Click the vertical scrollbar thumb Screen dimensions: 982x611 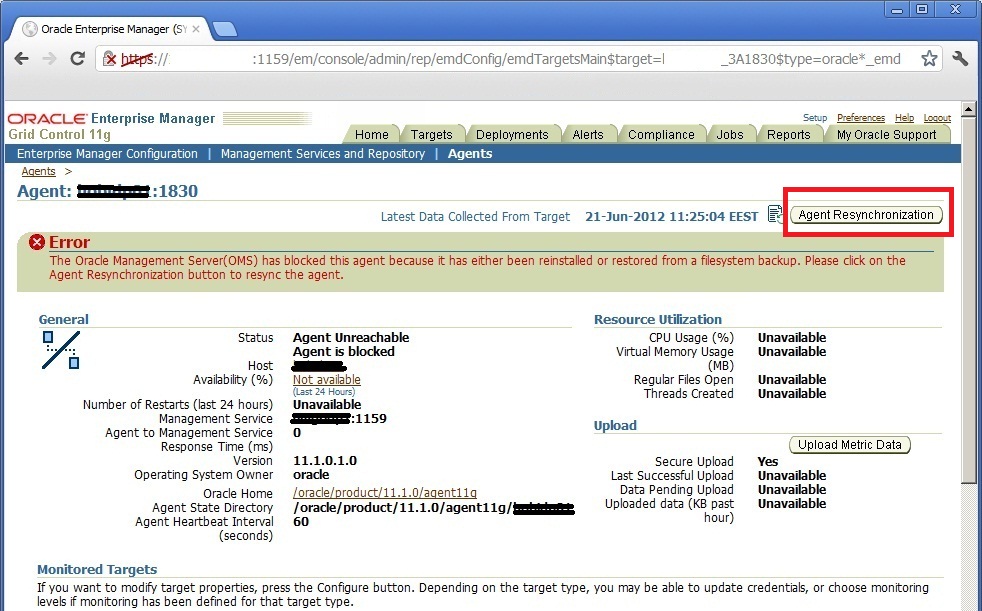[x=969, y=300]
